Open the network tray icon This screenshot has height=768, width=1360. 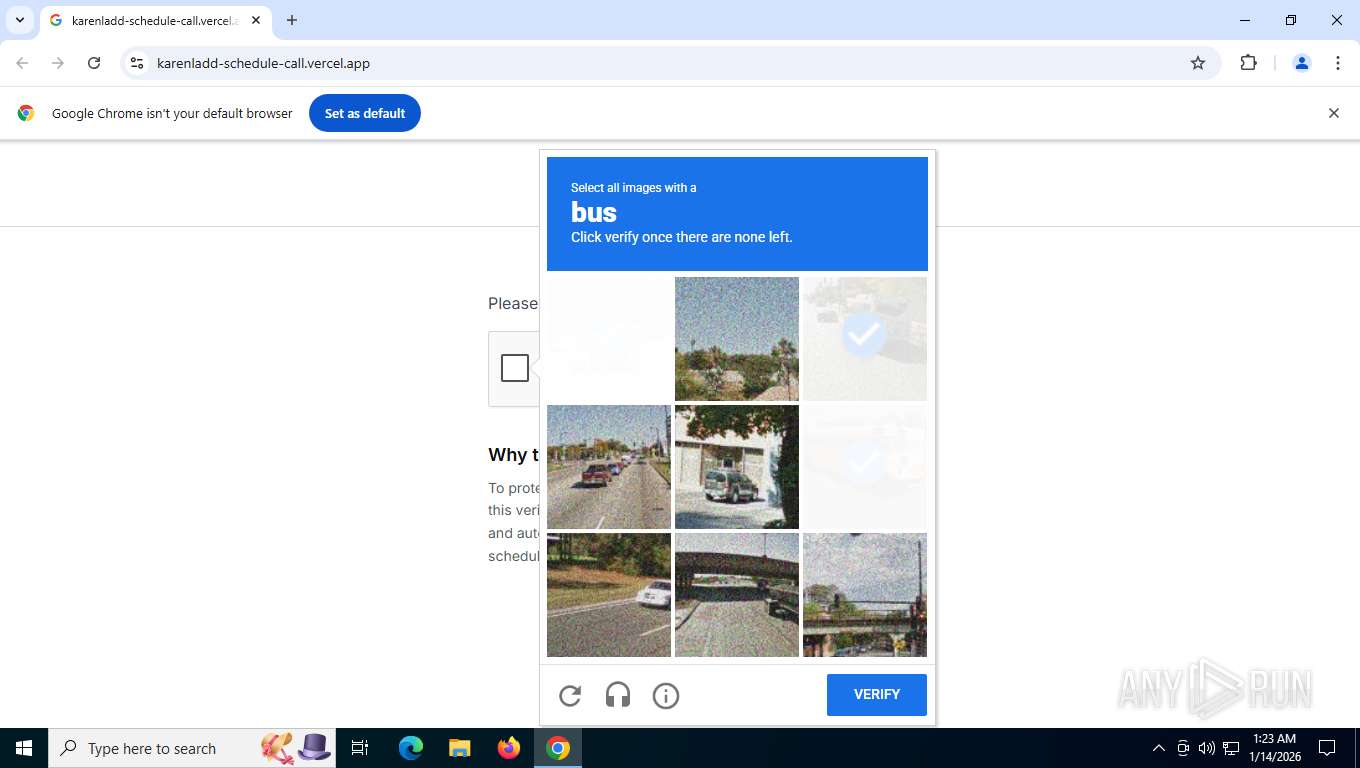1231,748
